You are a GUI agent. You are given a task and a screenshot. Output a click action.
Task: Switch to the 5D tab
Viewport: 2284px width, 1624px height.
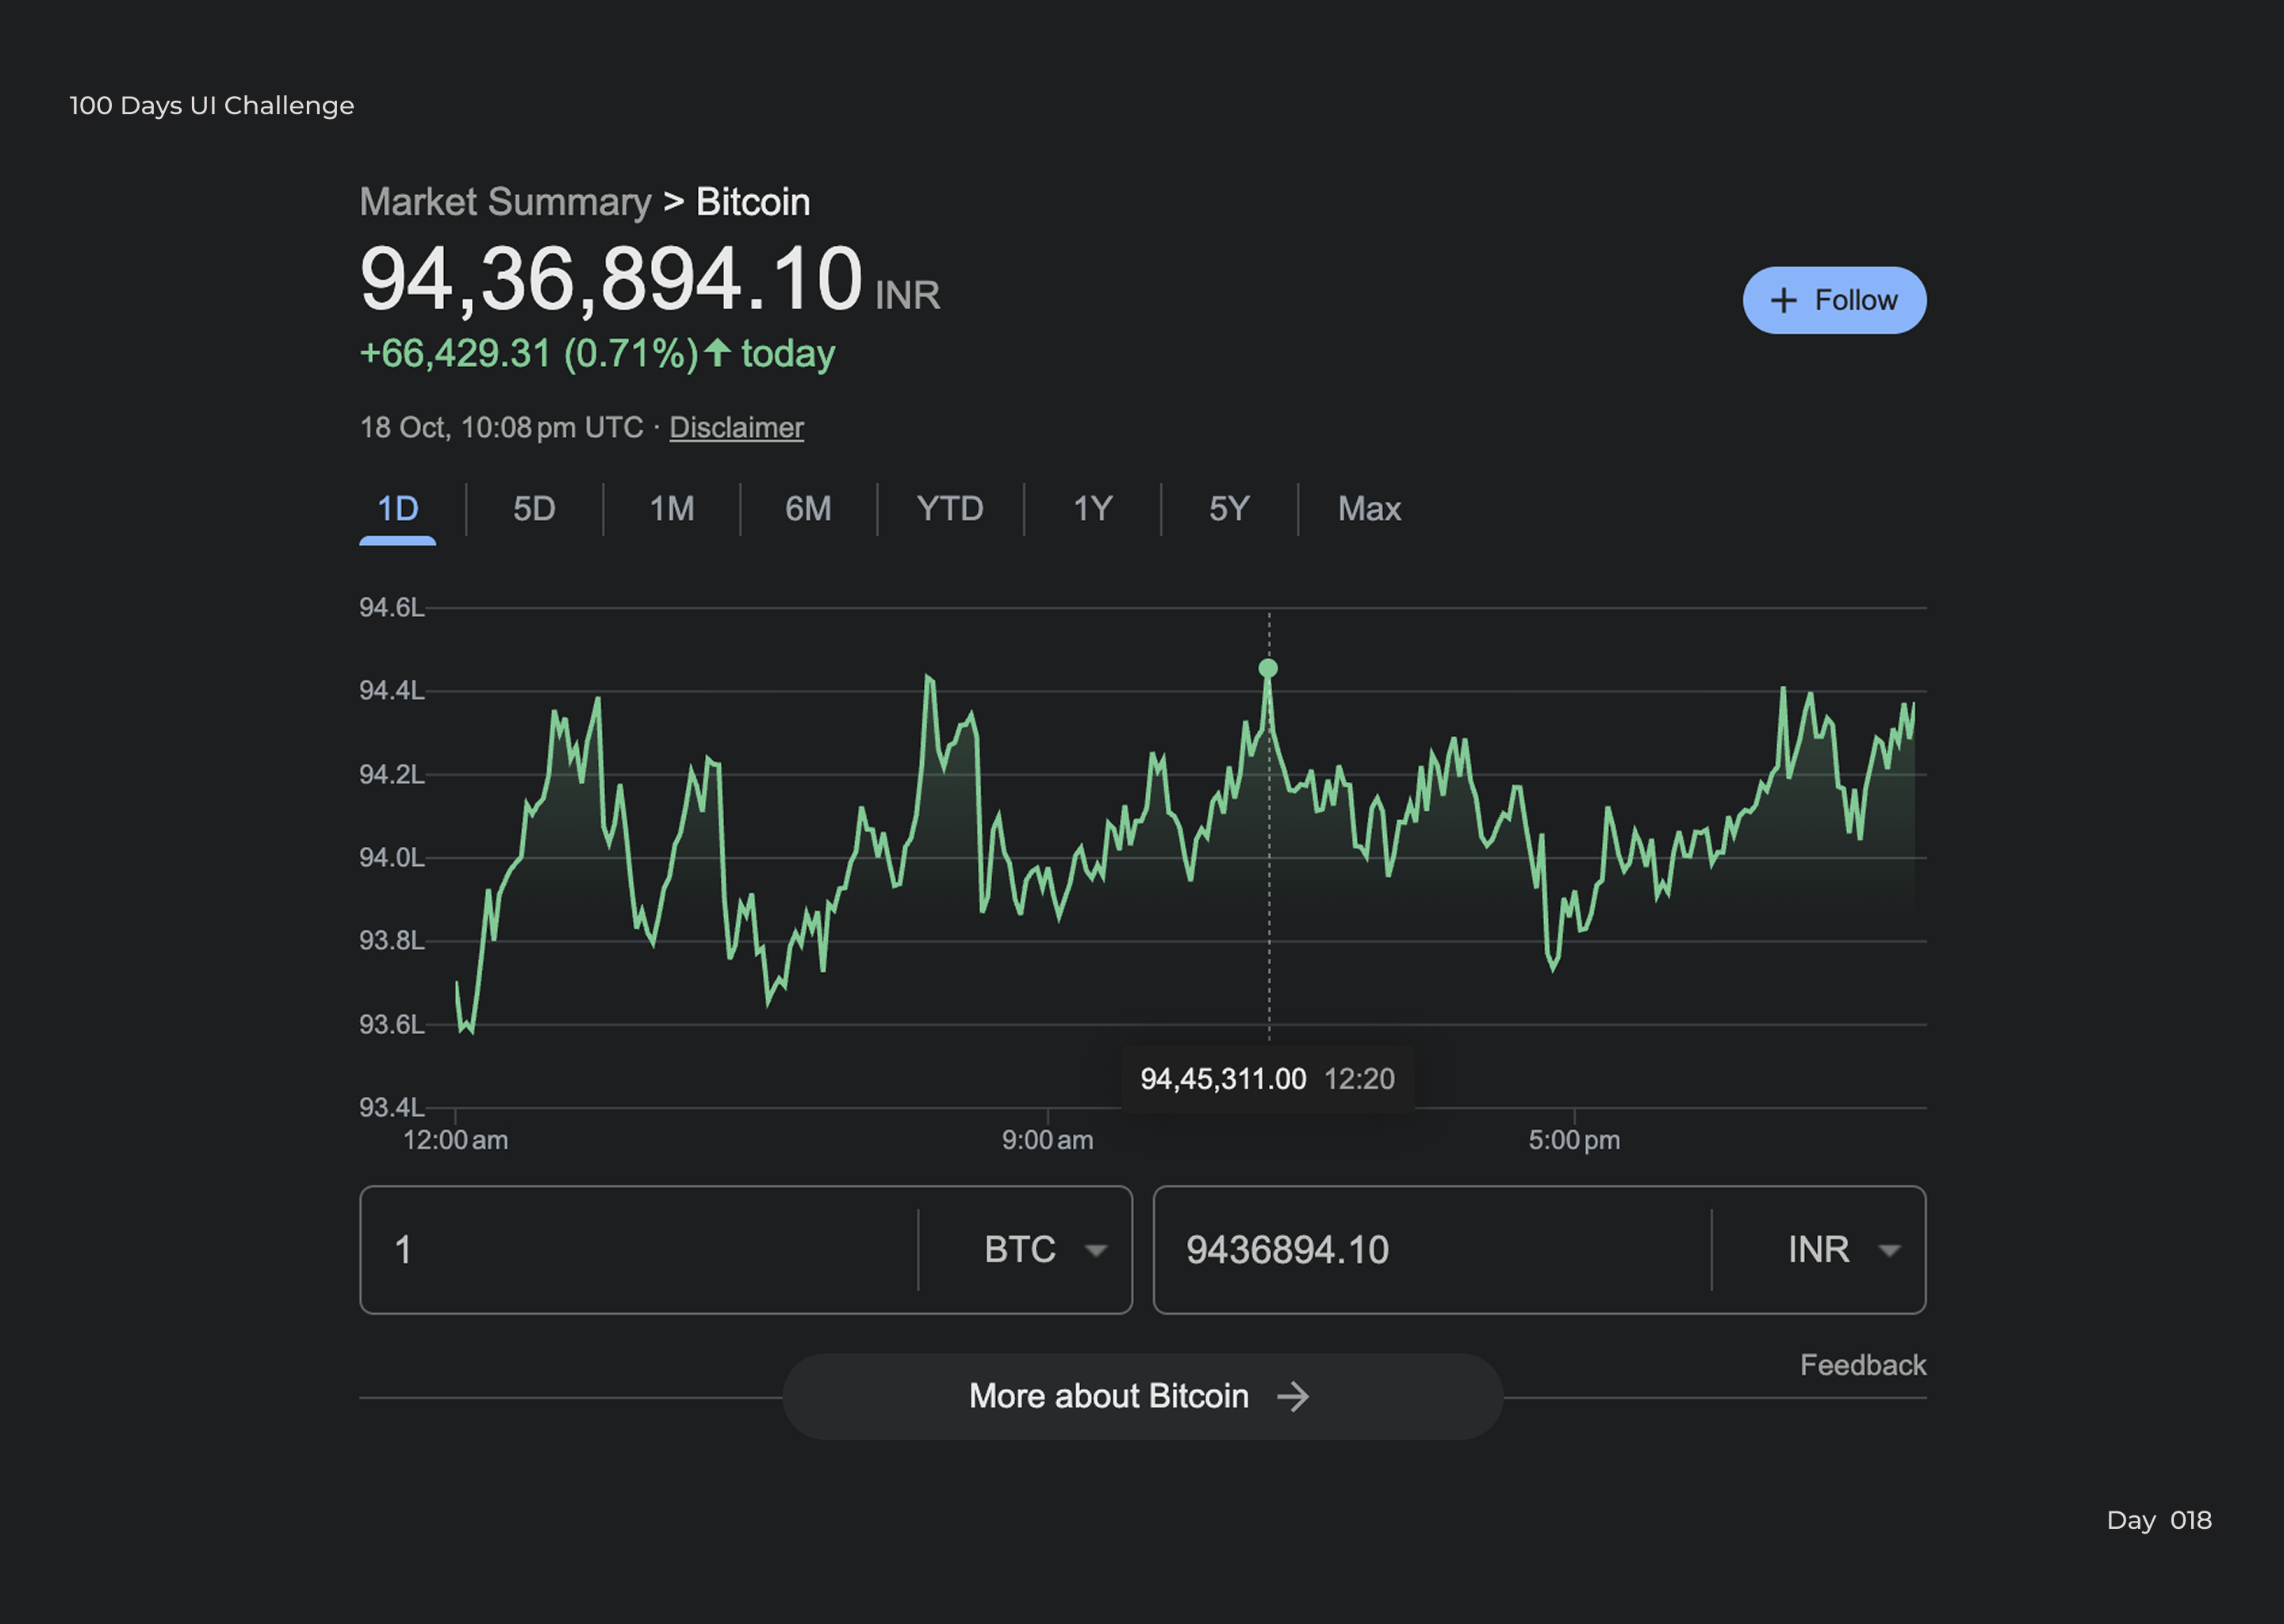(534, 509)
